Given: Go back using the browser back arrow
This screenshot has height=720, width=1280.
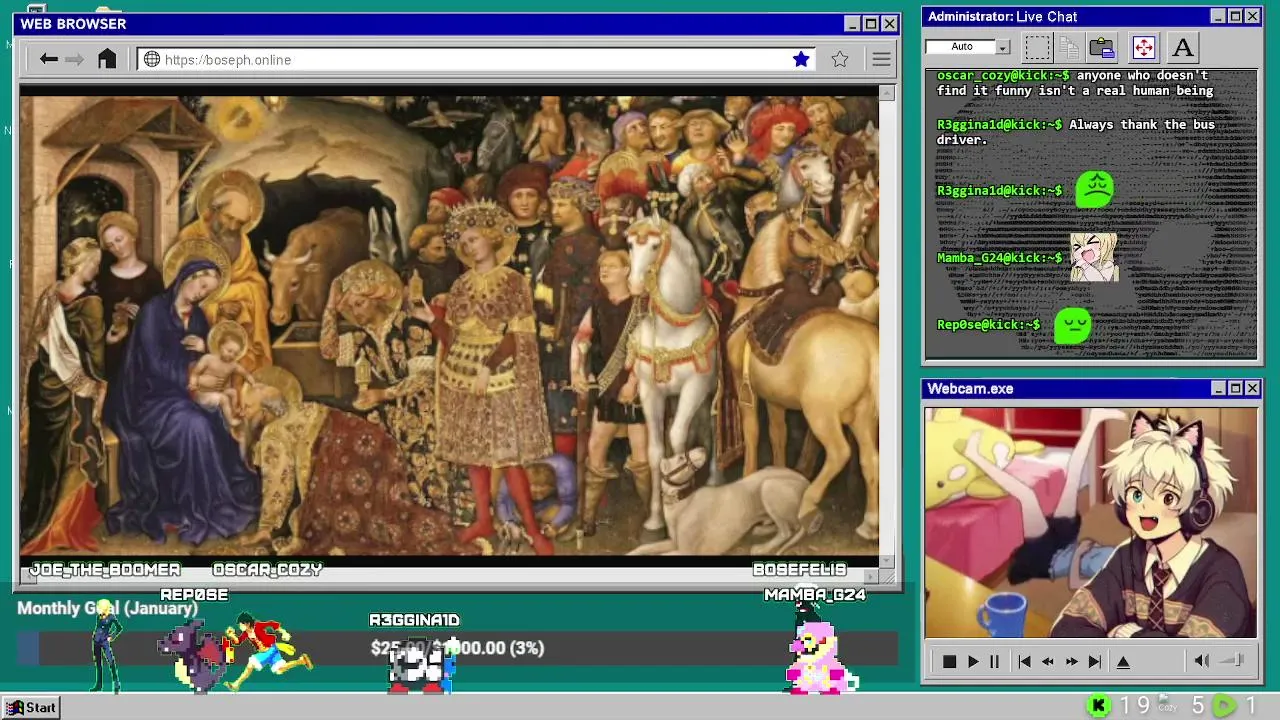Looking at the screenshot, I should (x=48, y=59).
